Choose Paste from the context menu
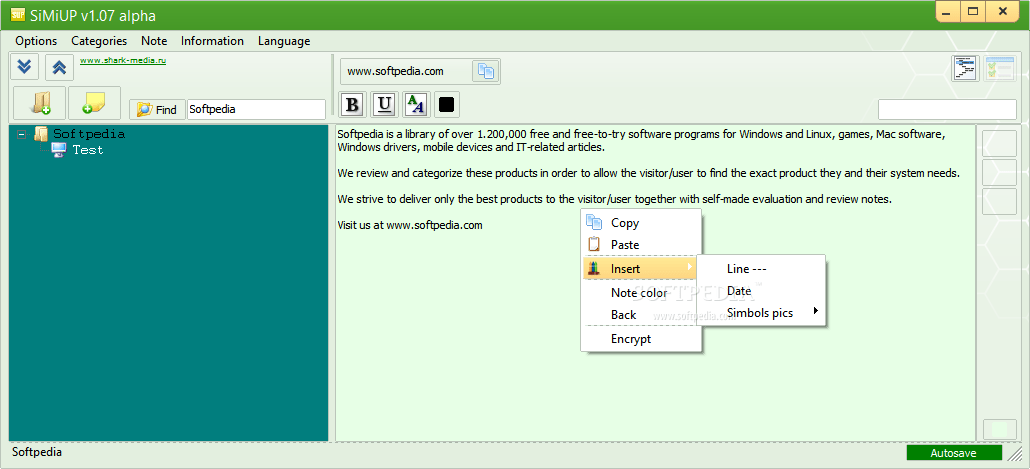1030x469 pixels. coord(641,244)
